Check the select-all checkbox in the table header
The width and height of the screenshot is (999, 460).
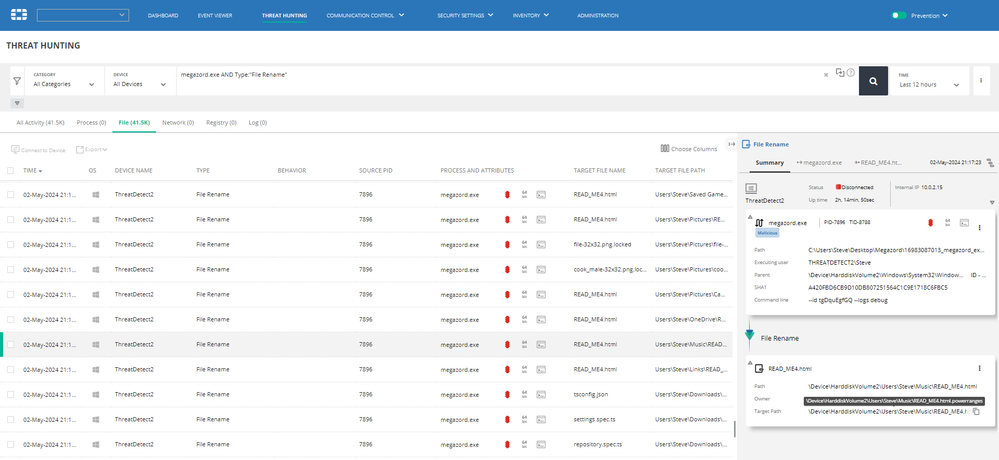pyautogui.click(x=11, y=171)
